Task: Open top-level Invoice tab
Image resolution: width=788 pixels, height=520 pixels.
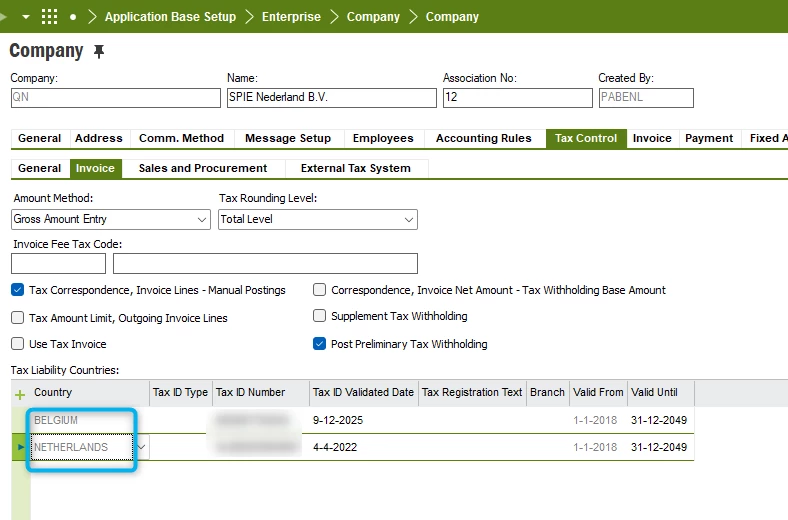Action: (652, 138)
